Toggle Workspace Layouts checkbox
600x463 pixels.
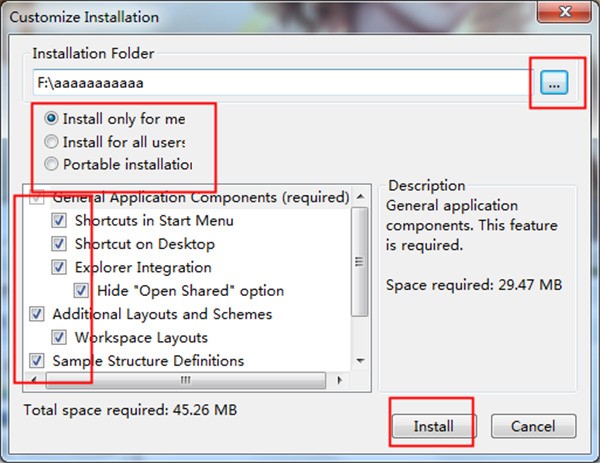tap(59, 337)
